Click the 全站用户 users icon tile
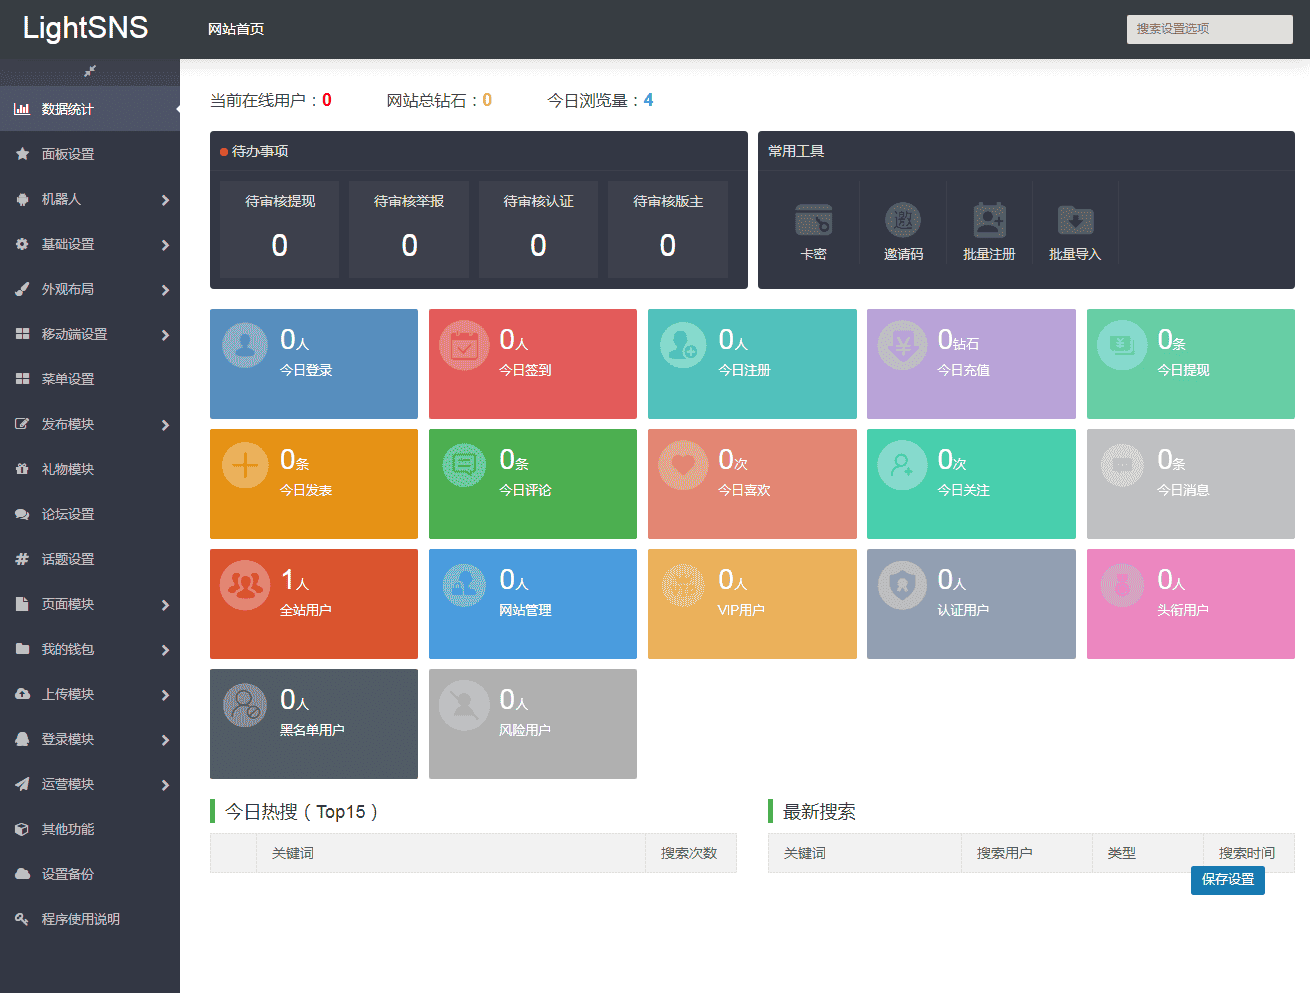1310x993 pixels. pos(245,585)
